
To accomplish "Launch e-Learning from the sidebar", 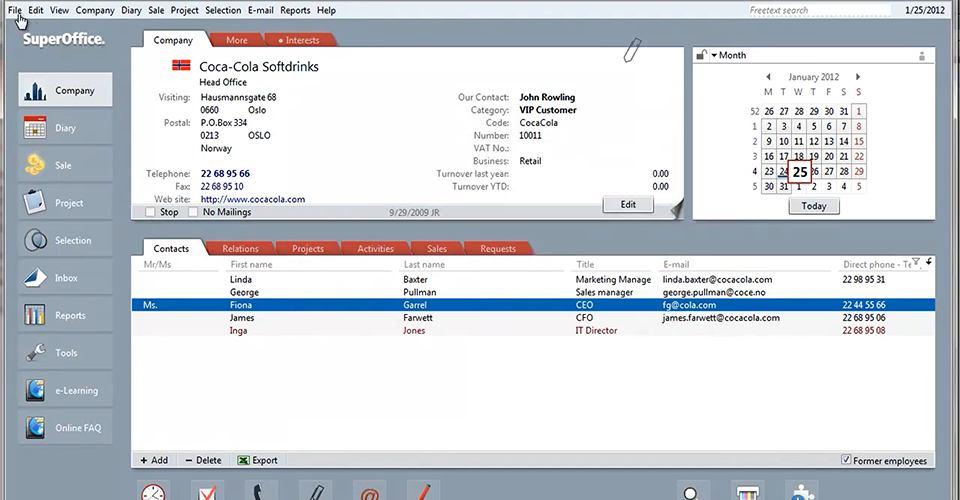I will (x=65, y=390).
